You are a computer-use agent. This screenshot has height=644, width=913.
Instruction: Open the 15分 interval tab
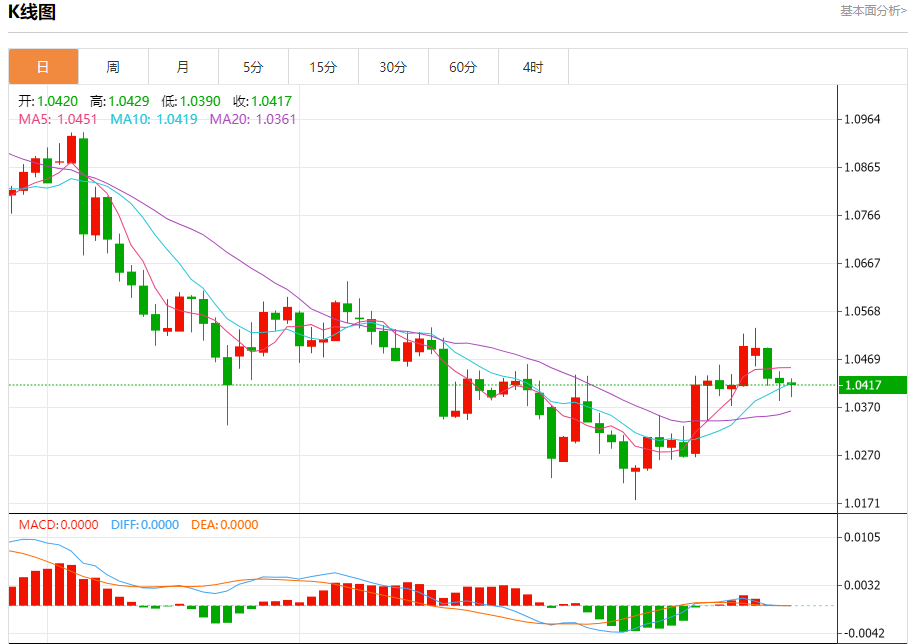[323, 67]
